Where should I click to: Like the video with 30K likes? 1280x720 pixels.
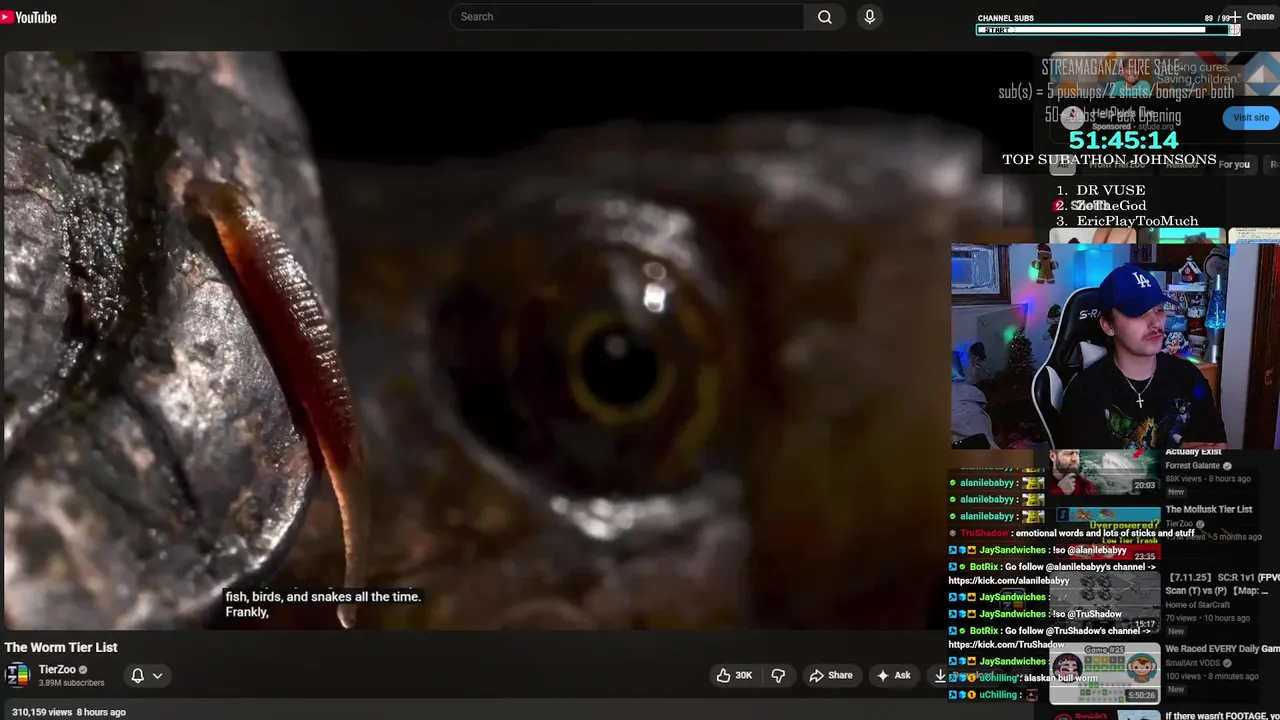(734, 676)
